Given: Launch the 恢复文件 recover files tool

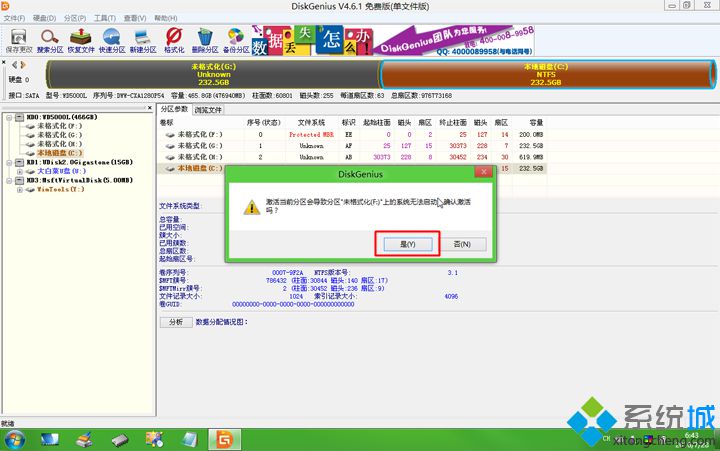Looking at the screenshot, I should (81, 40).
